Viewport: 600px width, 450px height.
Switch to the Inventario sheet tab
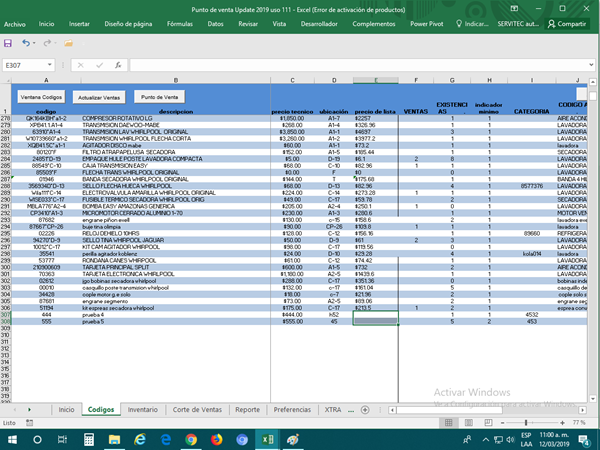(142, 410)
